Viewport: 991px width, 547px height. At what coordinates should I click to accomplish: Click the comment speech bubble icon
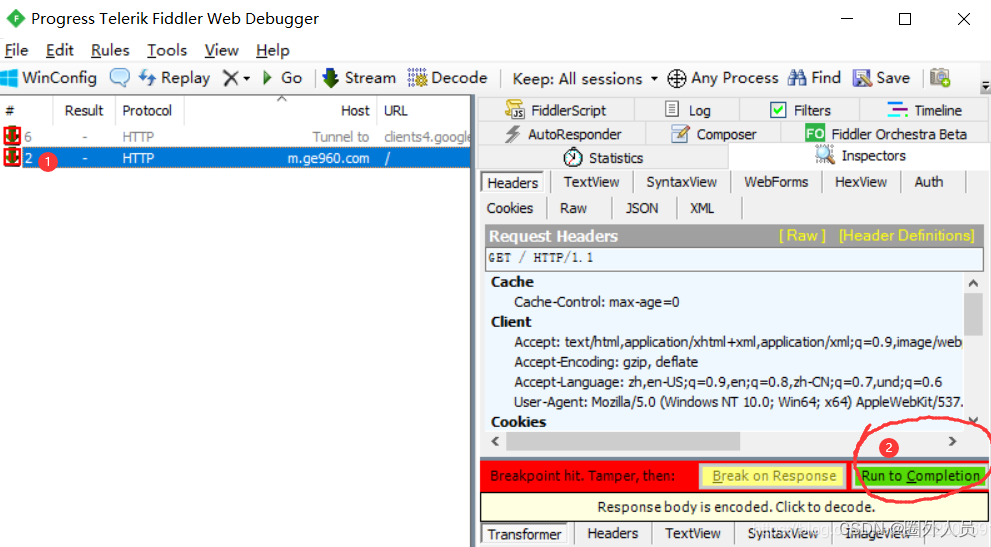pos(119,78)
